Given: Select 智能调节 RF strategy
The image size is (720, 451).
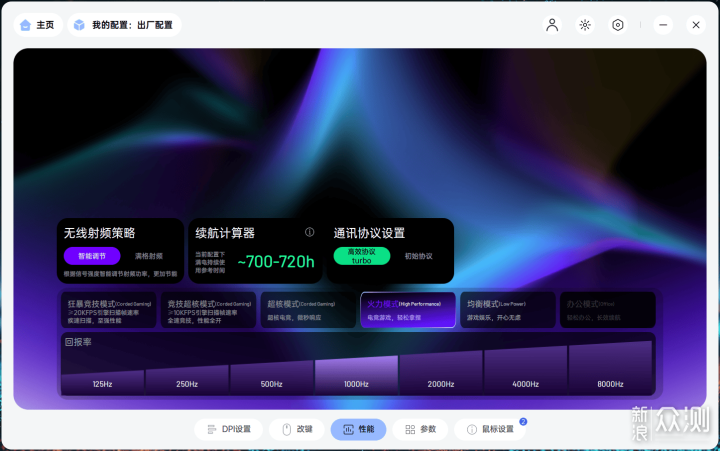Looking at the screenshot, I should [x=92, y=256].
